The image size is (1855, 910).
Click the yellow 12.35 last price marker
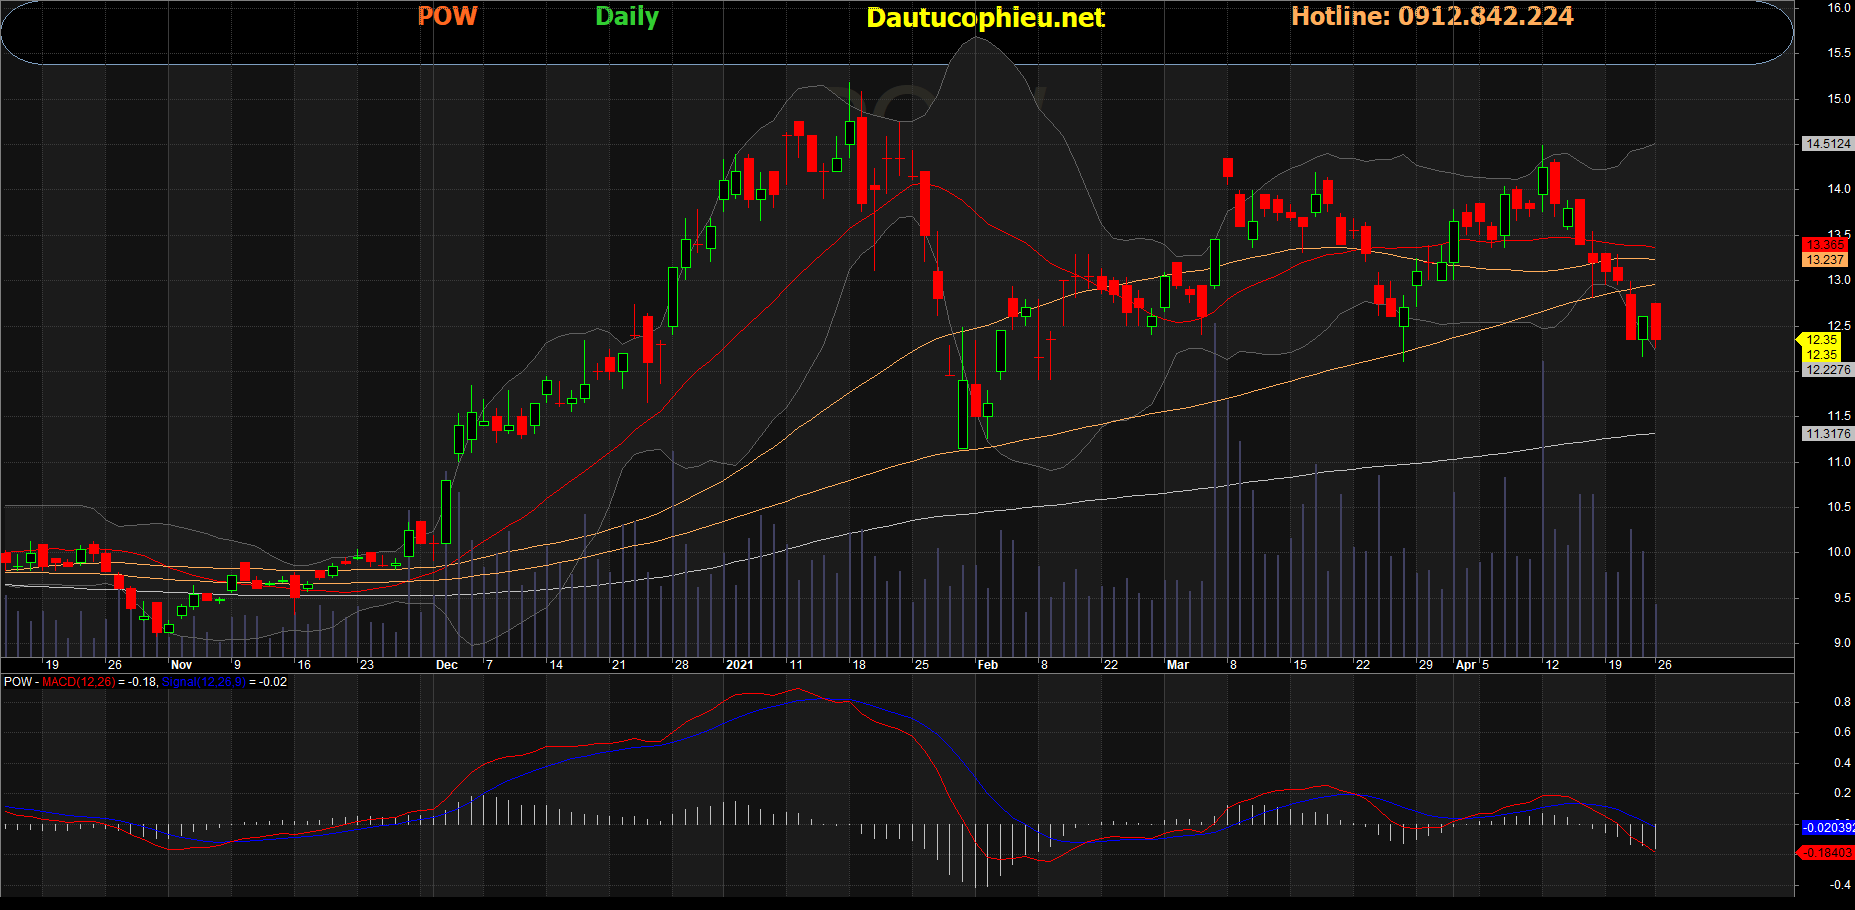1821,340
